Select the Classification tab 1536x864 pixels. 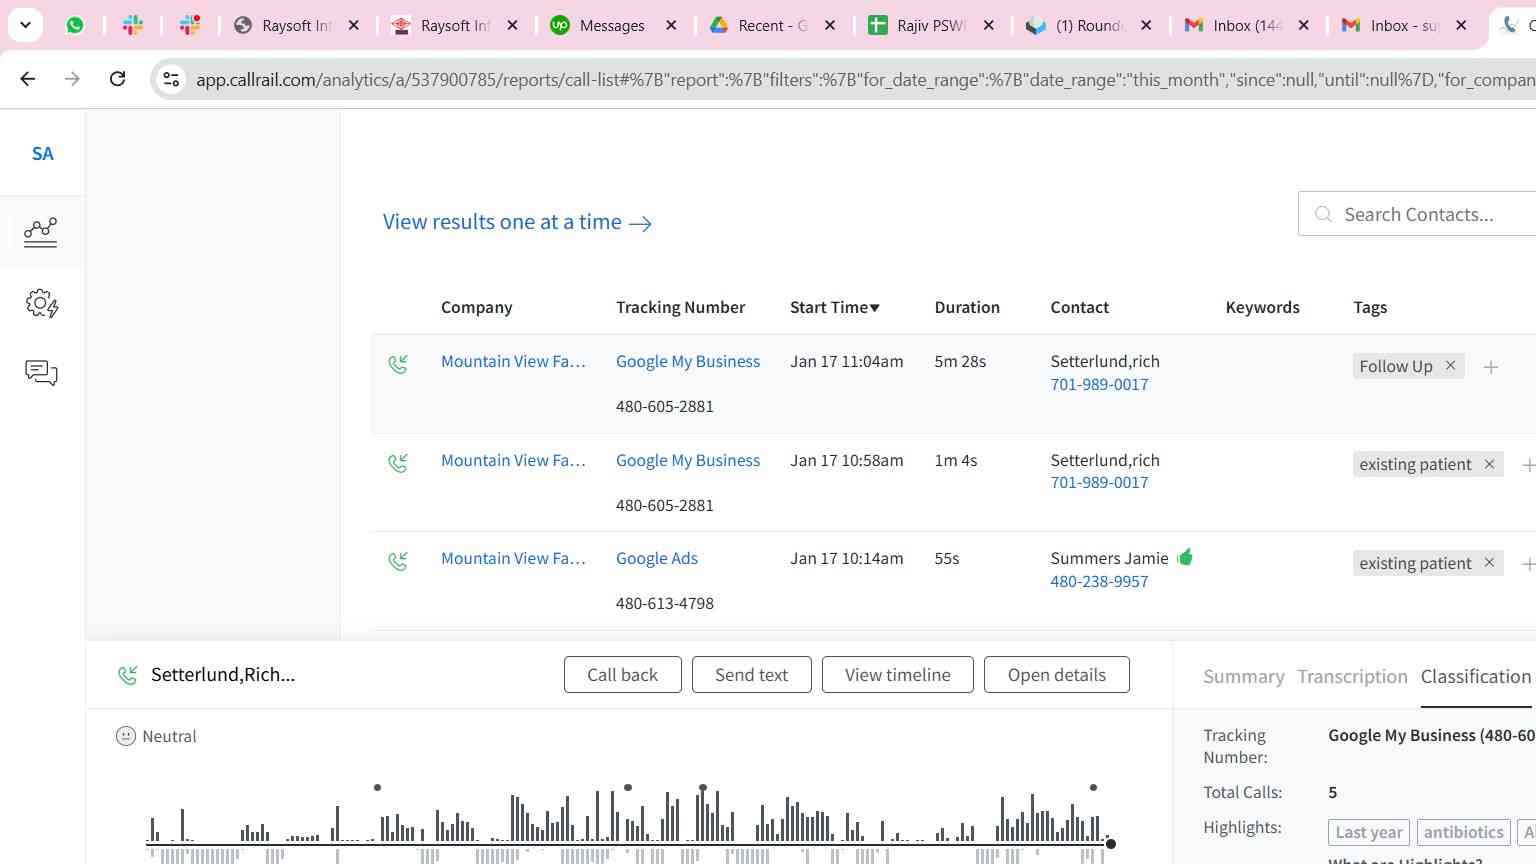click(1475, 677)
